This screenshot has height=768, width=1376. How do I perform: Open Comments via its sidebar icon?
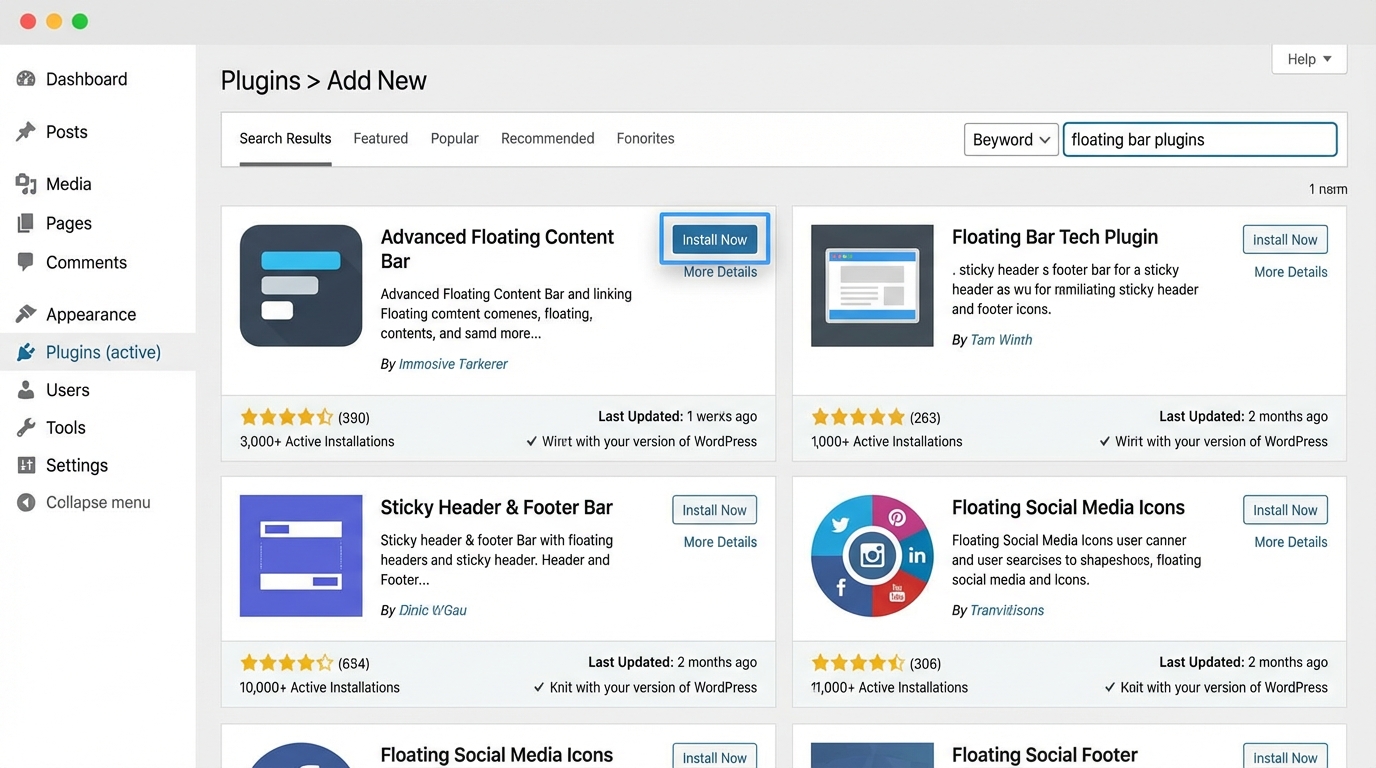[24, 262]
